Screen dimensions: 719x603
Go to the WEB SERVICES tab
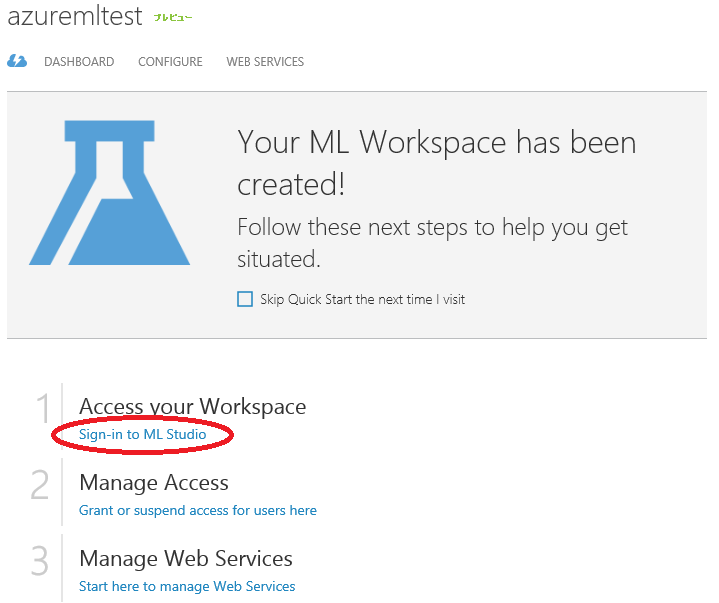[265, 61]
